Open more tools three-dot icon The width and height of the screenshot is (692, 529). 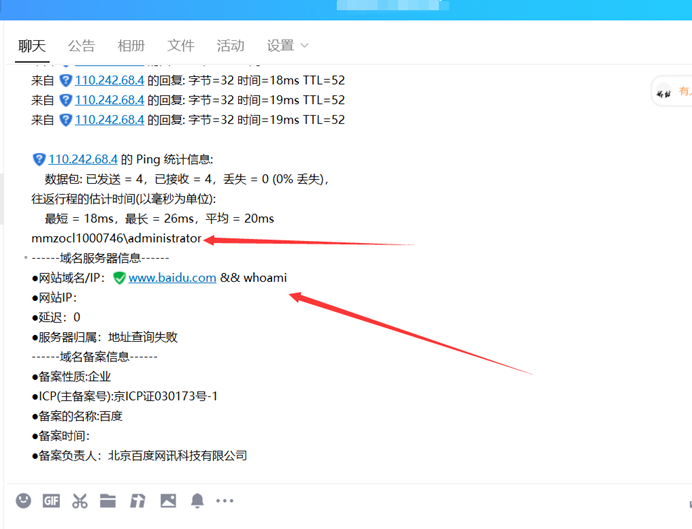point(225,500)
